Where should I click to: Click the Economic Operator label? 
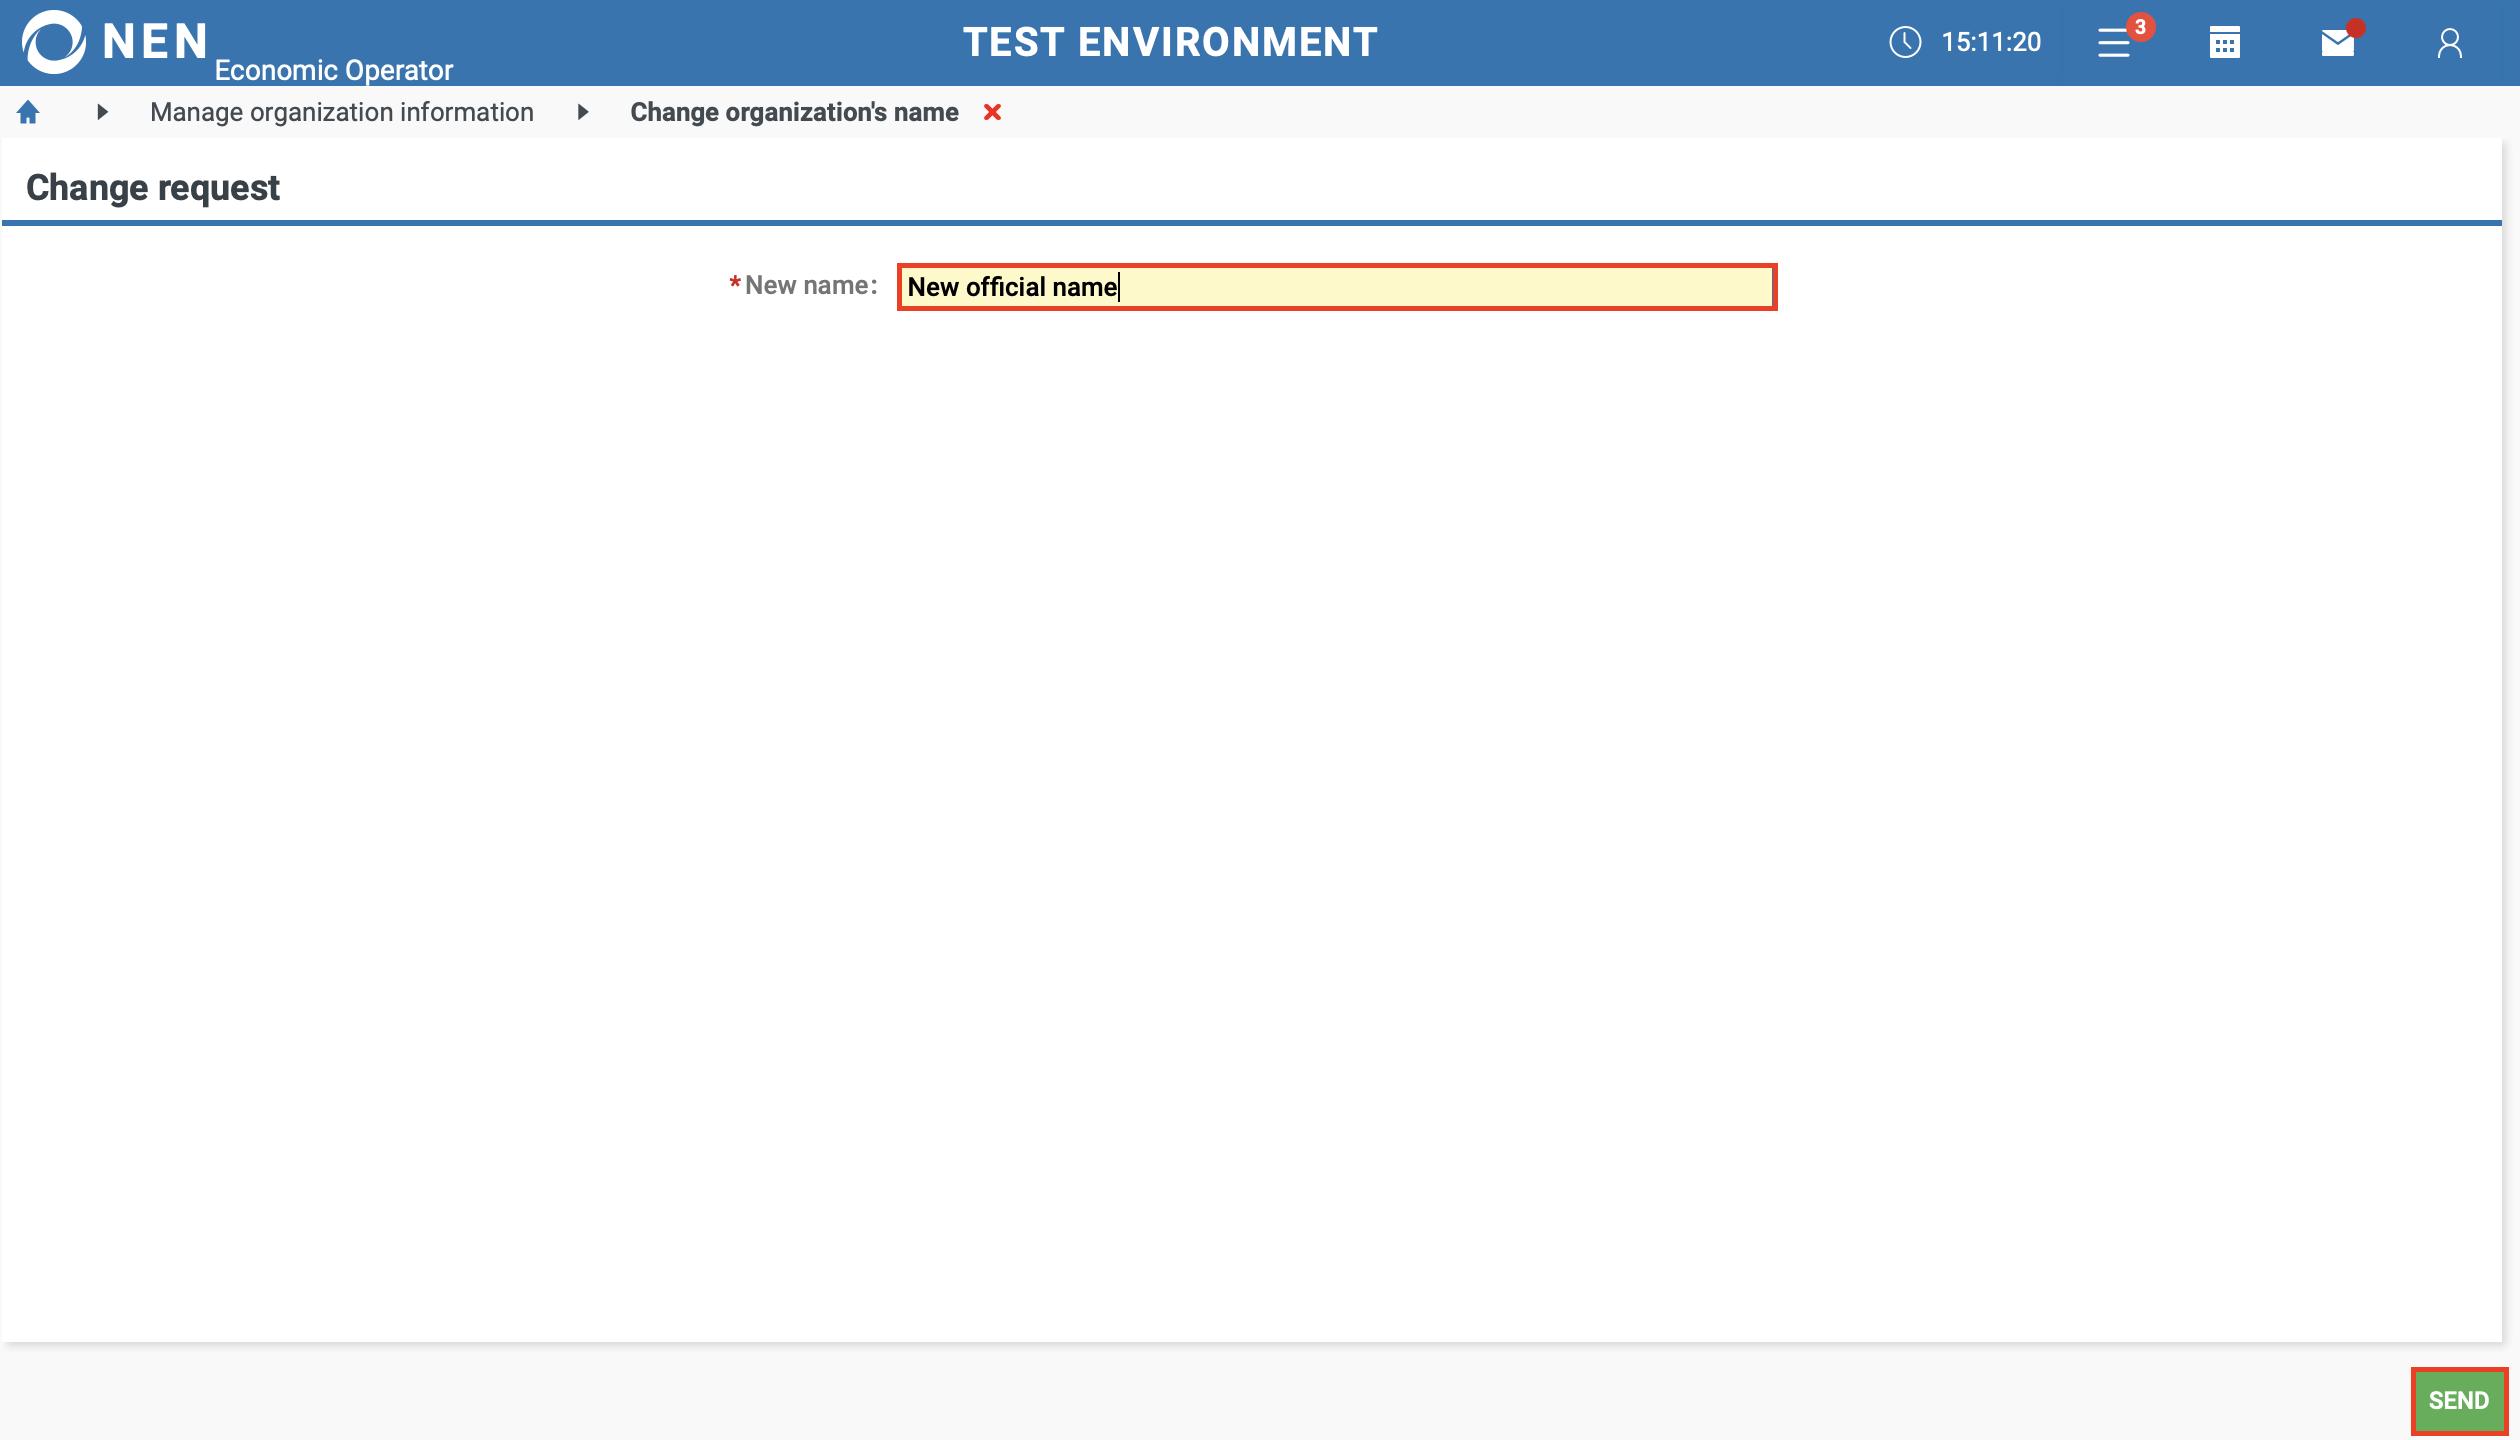click(x=334, y=70)
